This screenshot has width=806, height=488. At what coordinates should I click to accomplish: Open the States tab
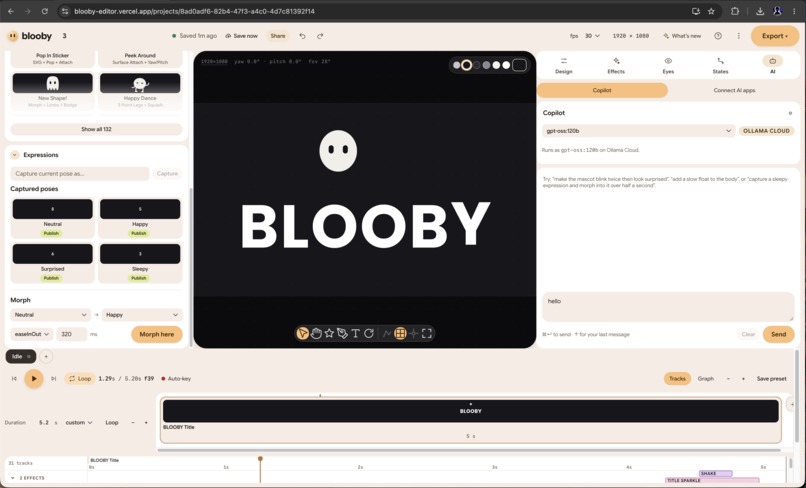[720, 65]
